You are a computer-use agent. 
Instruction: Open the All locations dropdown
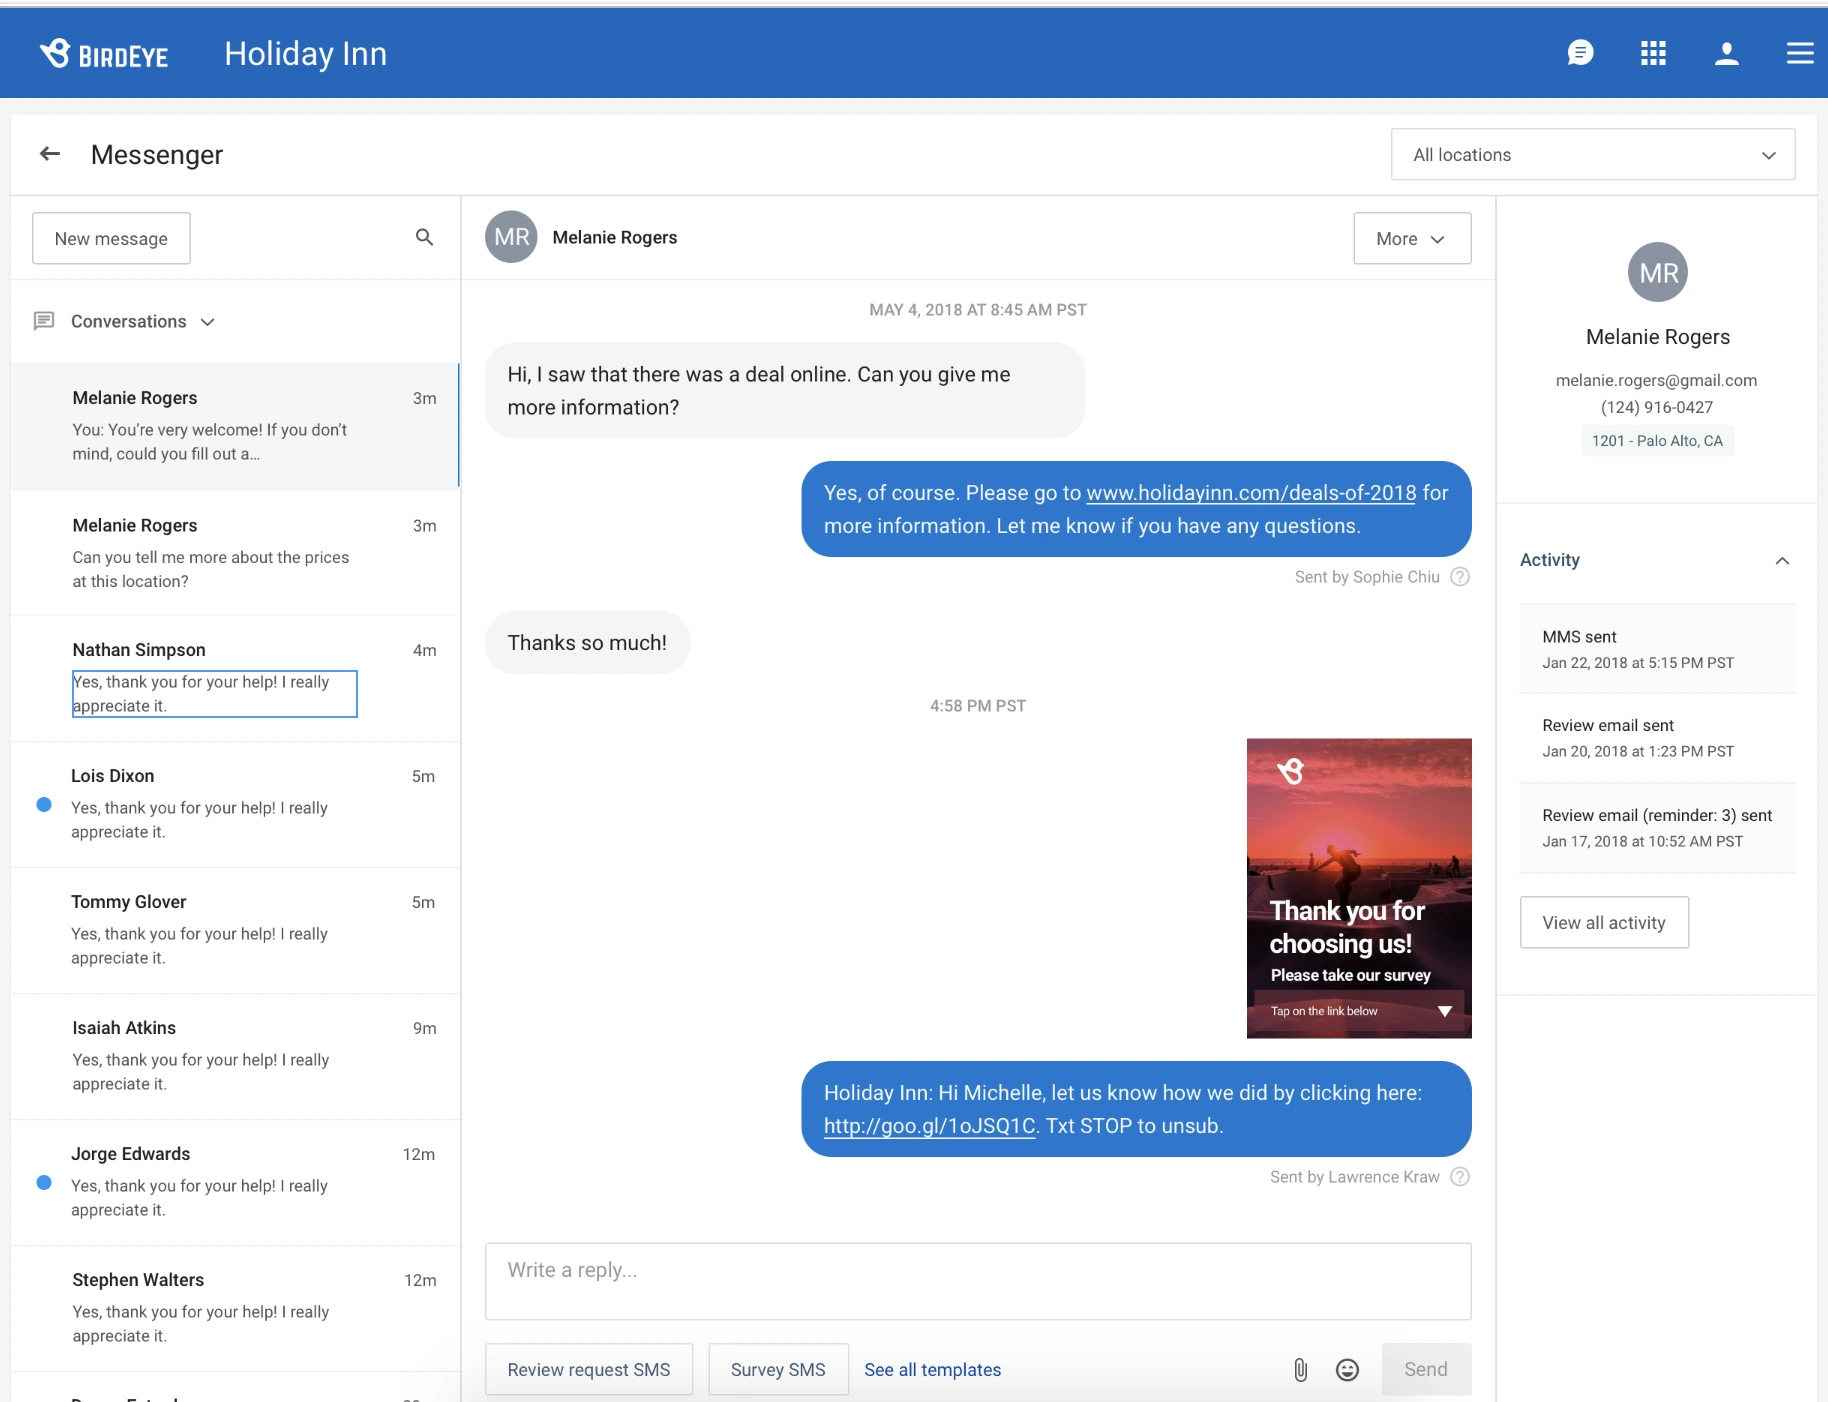tap(1593, 154)
